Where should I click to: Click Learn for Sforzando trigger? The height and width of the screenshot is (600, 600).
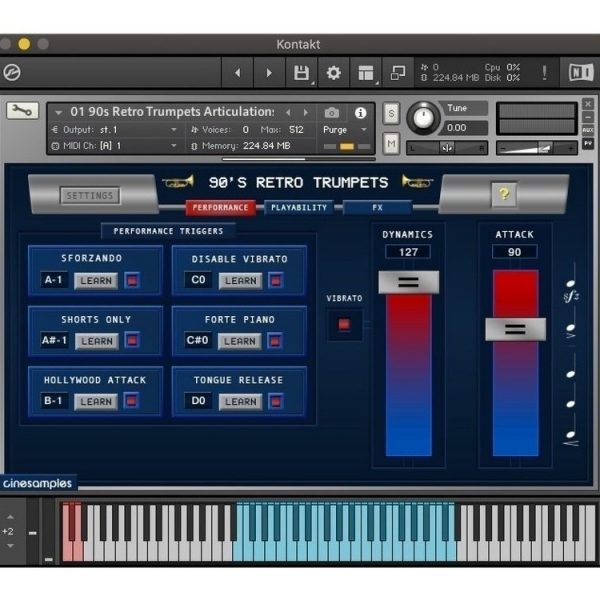(x=96, y=280)
